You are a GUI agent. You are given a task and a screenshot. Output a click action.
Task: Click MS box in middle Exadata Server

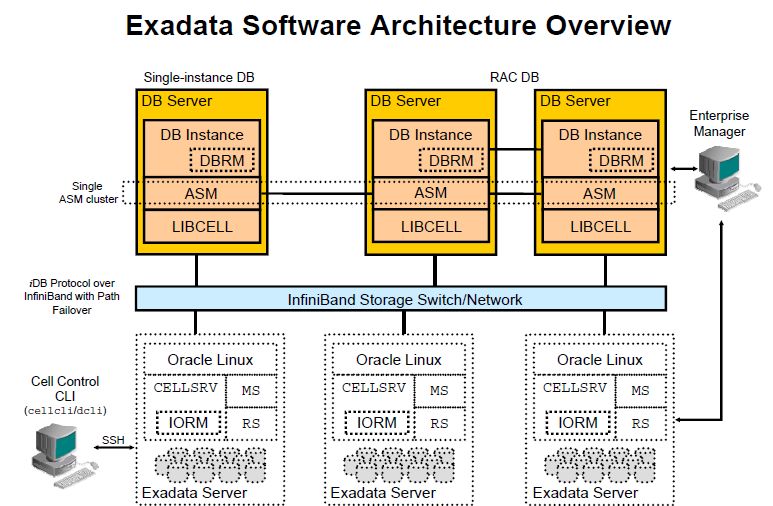439,391
